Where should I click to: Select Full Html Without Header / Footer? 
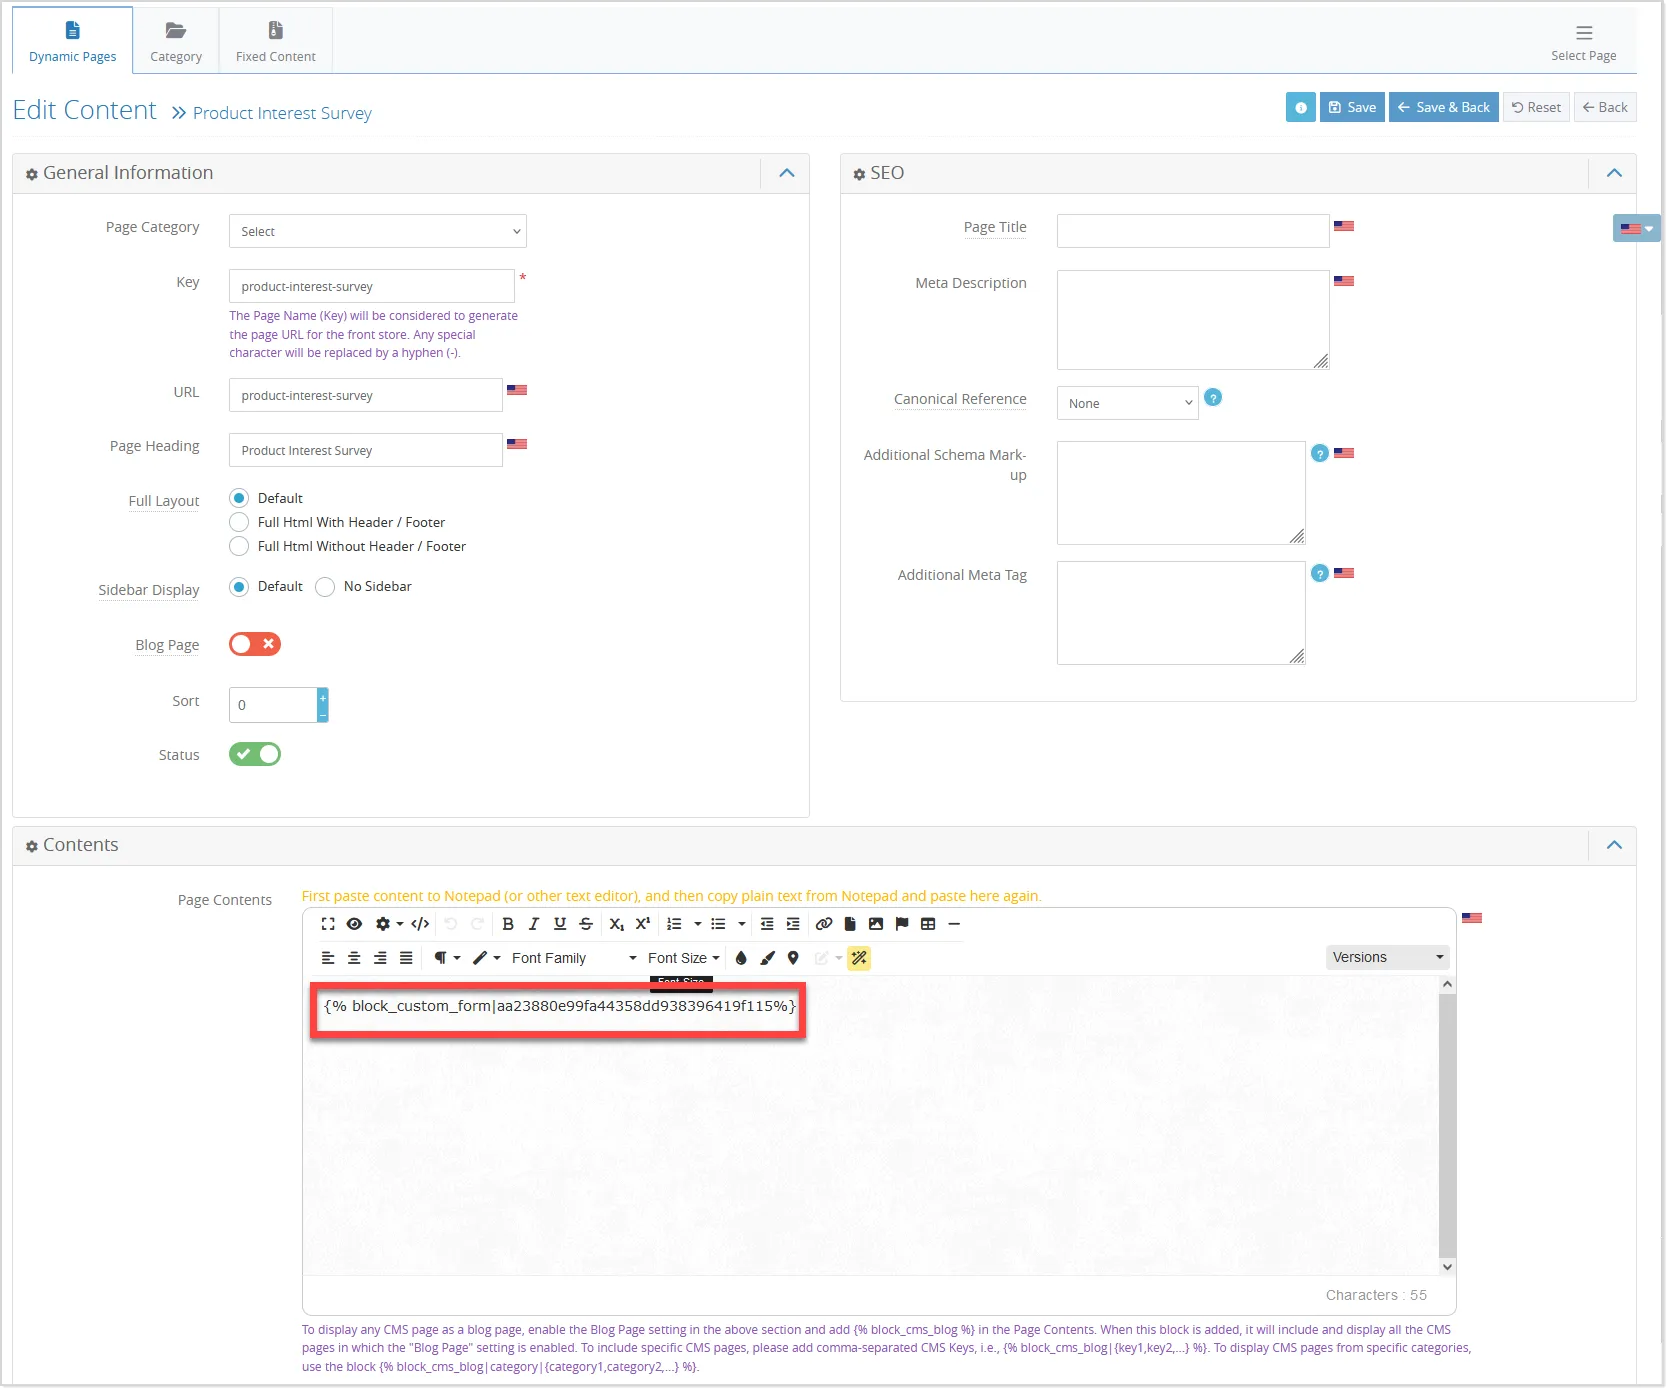click(239, 547)
